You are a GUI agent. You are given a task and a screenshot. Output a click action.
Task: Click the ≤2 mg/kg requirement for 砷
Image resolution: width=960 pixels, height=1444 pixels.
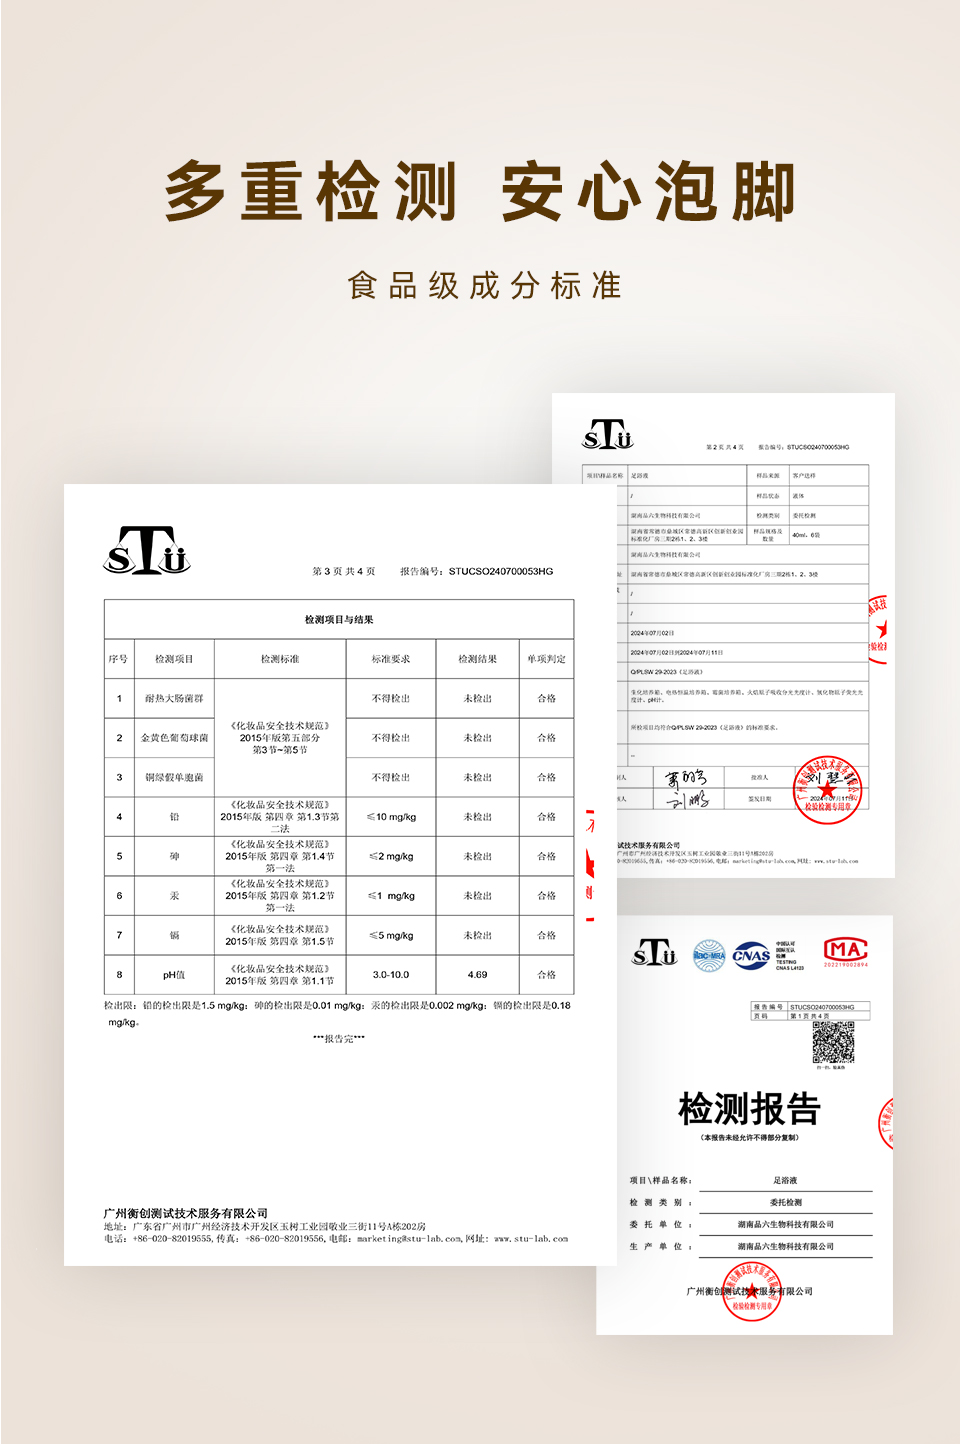pos(391,856)
